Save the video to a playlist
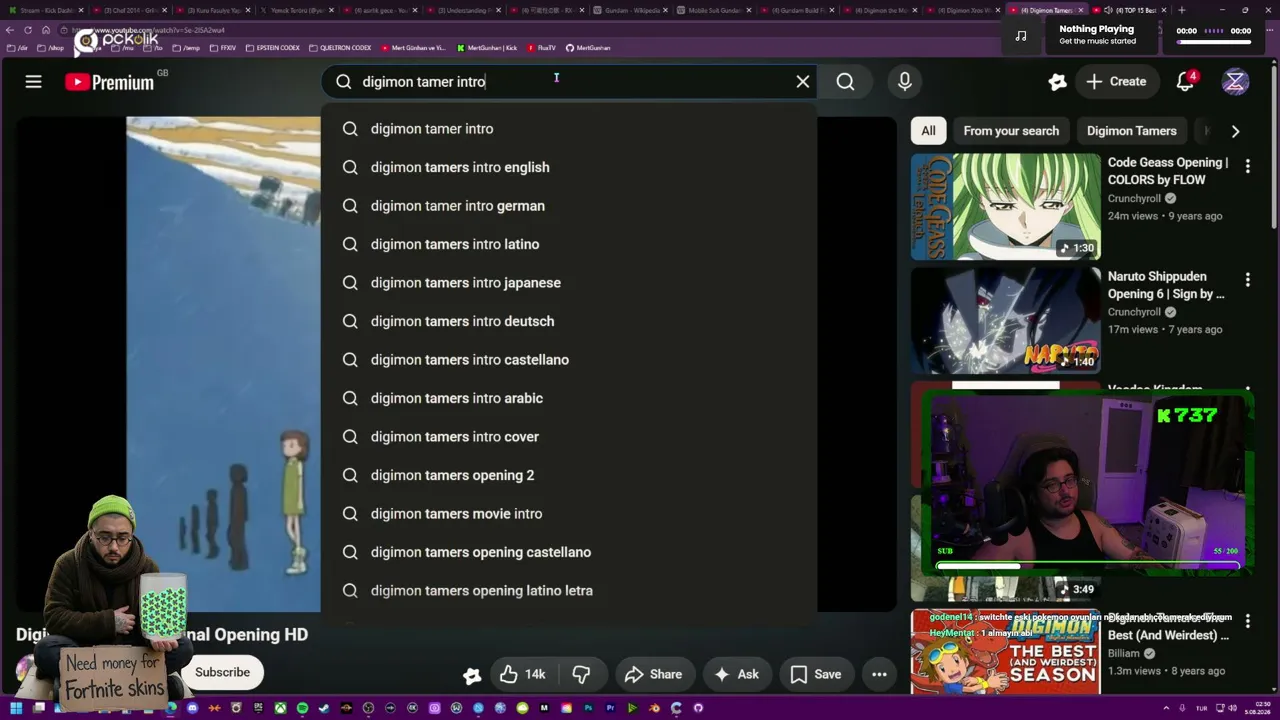Screen dimensions: 1280x720 pos(816,674)
